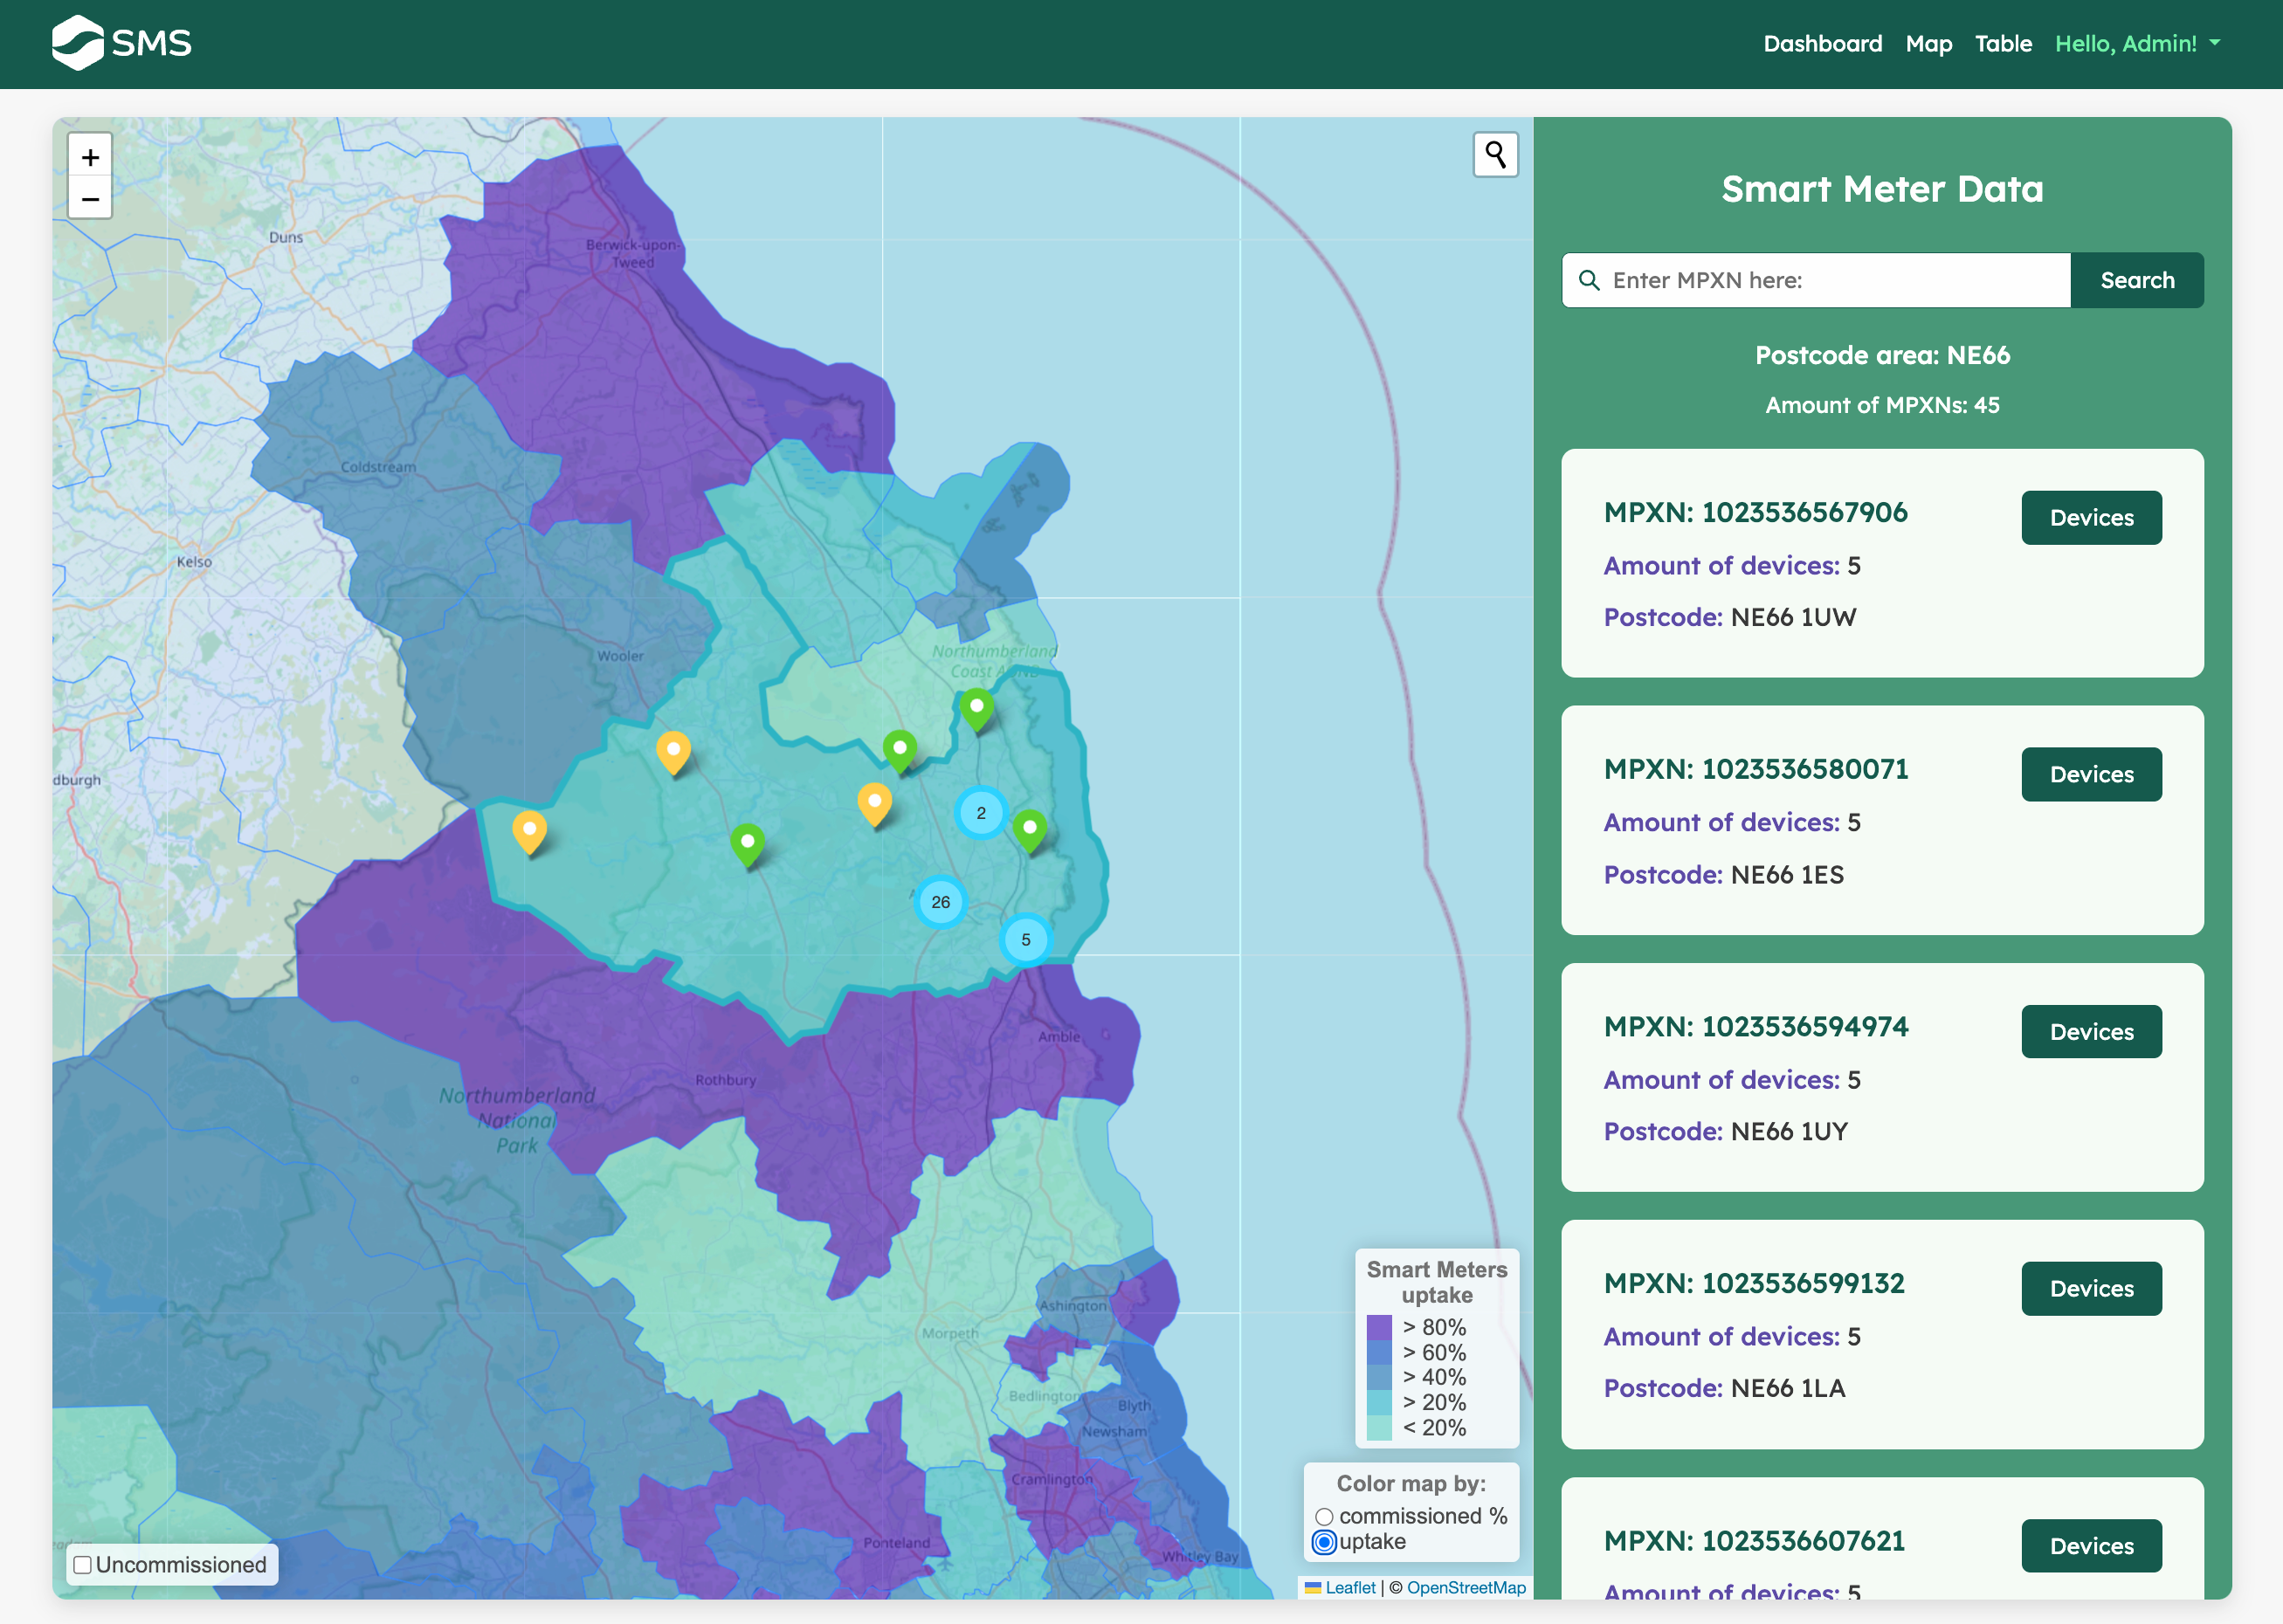Click the > 20% legend swatch
Screen dimensions: 2283x1624
click(1379, 1403)
